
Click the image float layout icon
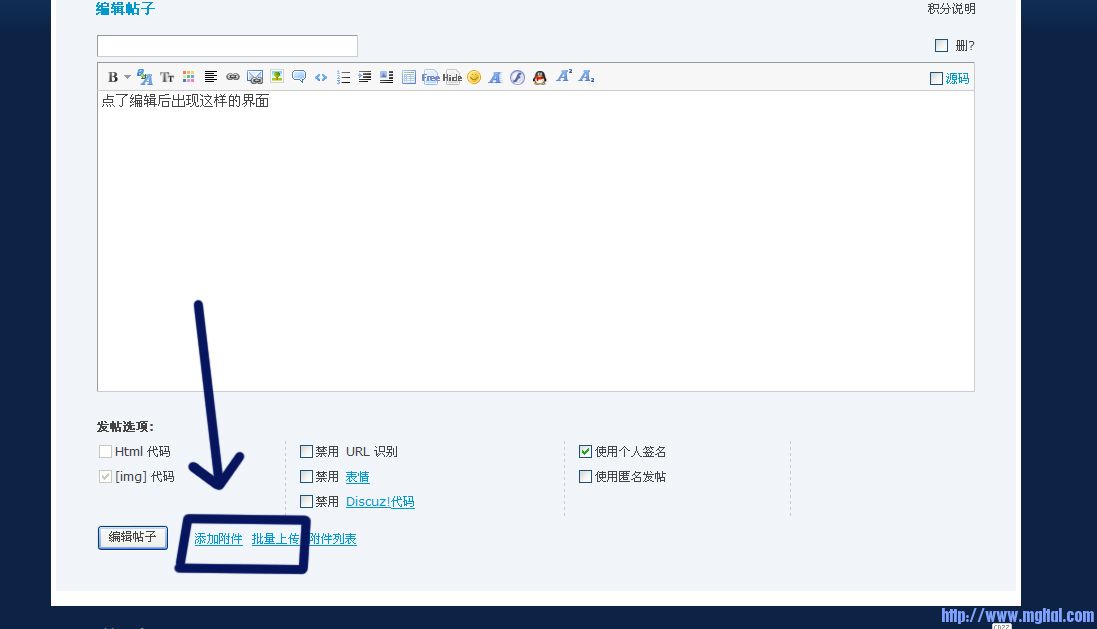[386, 77]
